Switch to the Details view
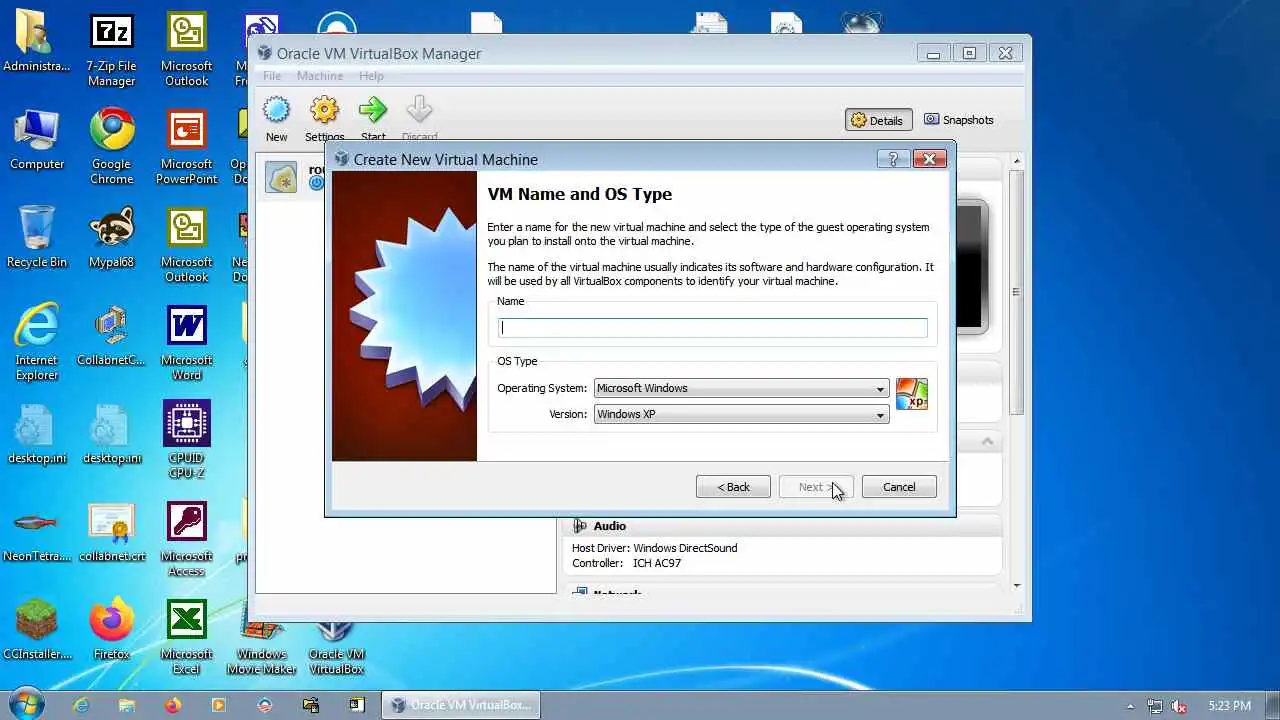Viewport: 1280px width, 720px height. [877, 120]
